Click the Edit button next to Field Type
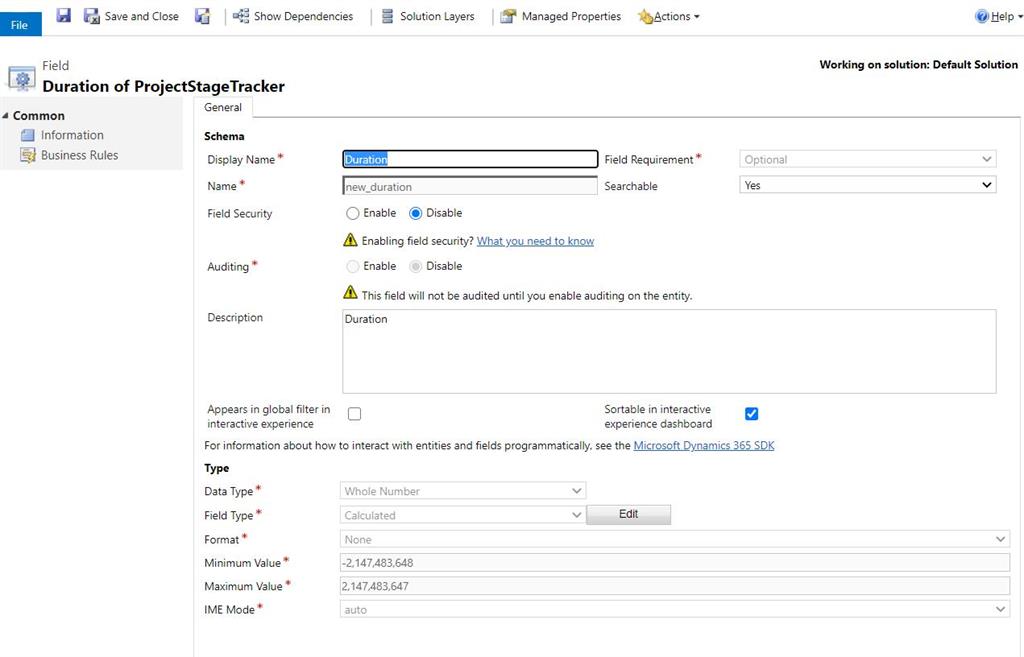Viewport: 1024px width, 657px height. coord(628,514)
